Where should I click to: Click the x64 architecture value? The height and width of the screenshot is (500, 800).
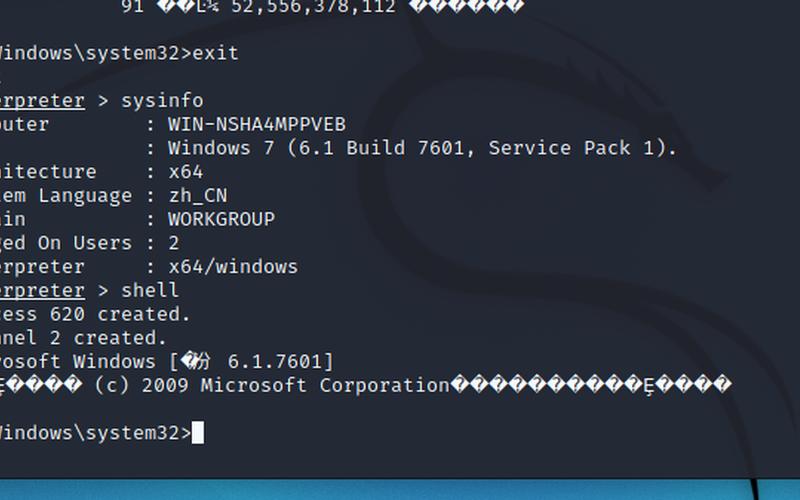(186, 172)
